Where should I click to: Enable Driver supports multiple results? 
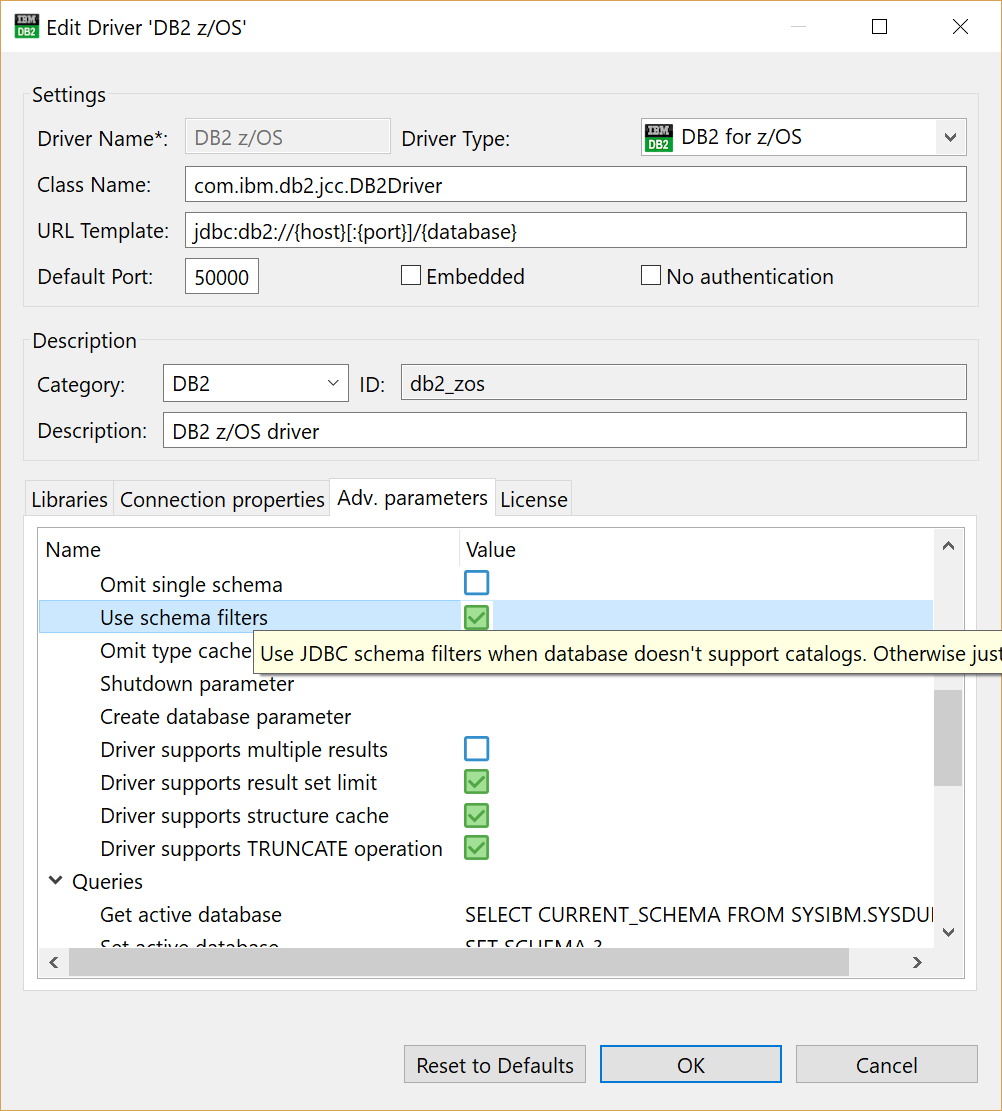476,749
